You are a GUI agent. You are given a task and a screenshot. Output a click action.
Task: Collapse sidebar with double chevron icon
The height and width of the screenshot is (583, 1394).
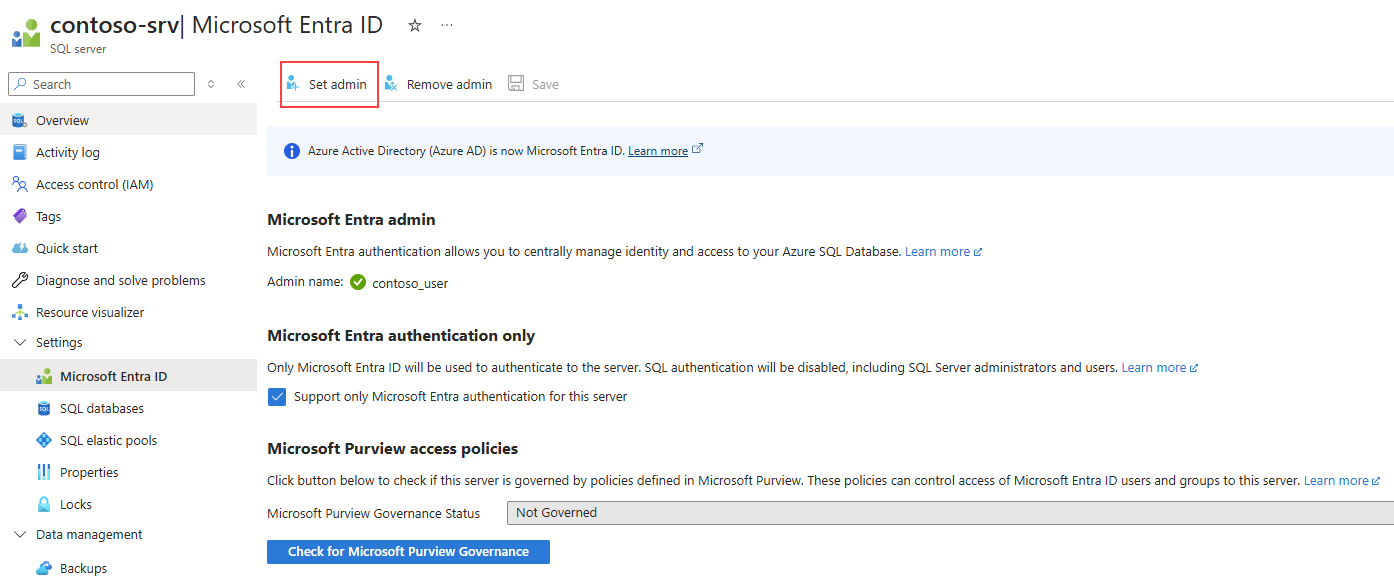[241, 84]
